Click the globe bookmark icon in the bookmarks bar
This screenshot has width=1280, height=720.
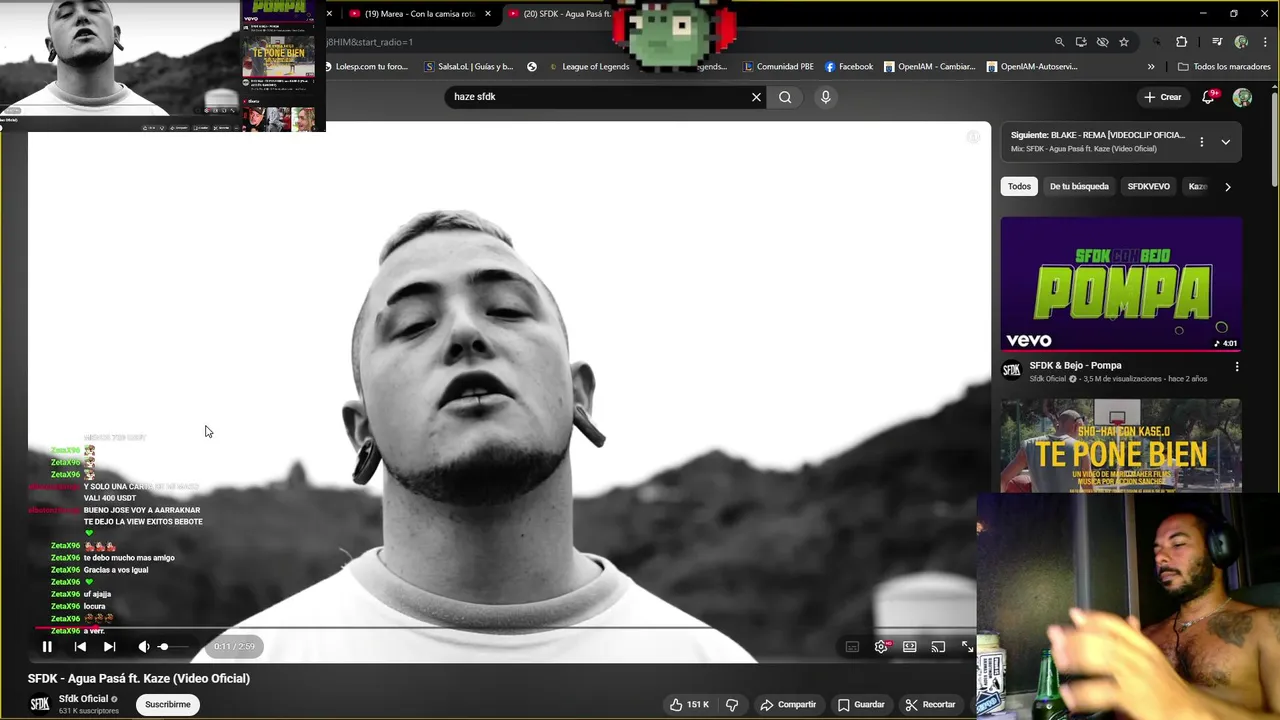pyautogui.click(x=532, y=67)
